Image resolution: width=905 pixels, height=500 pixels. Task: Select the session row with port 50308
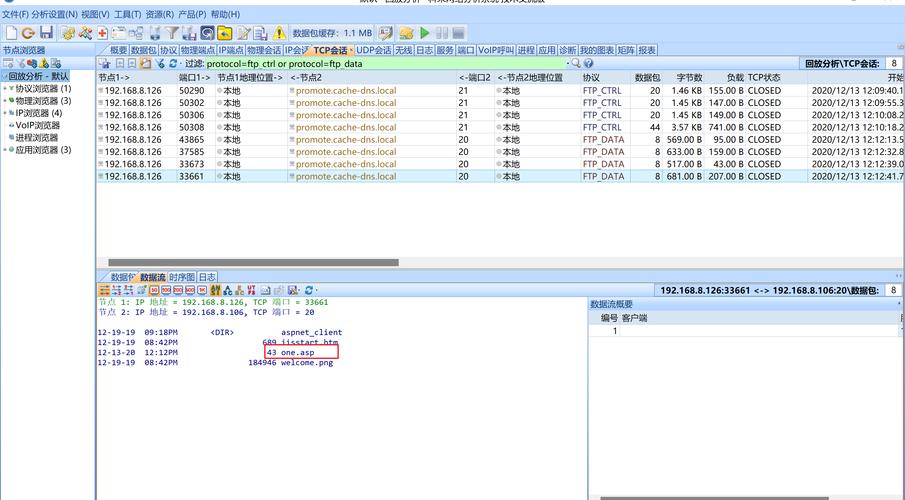click(x=500, y=128)
